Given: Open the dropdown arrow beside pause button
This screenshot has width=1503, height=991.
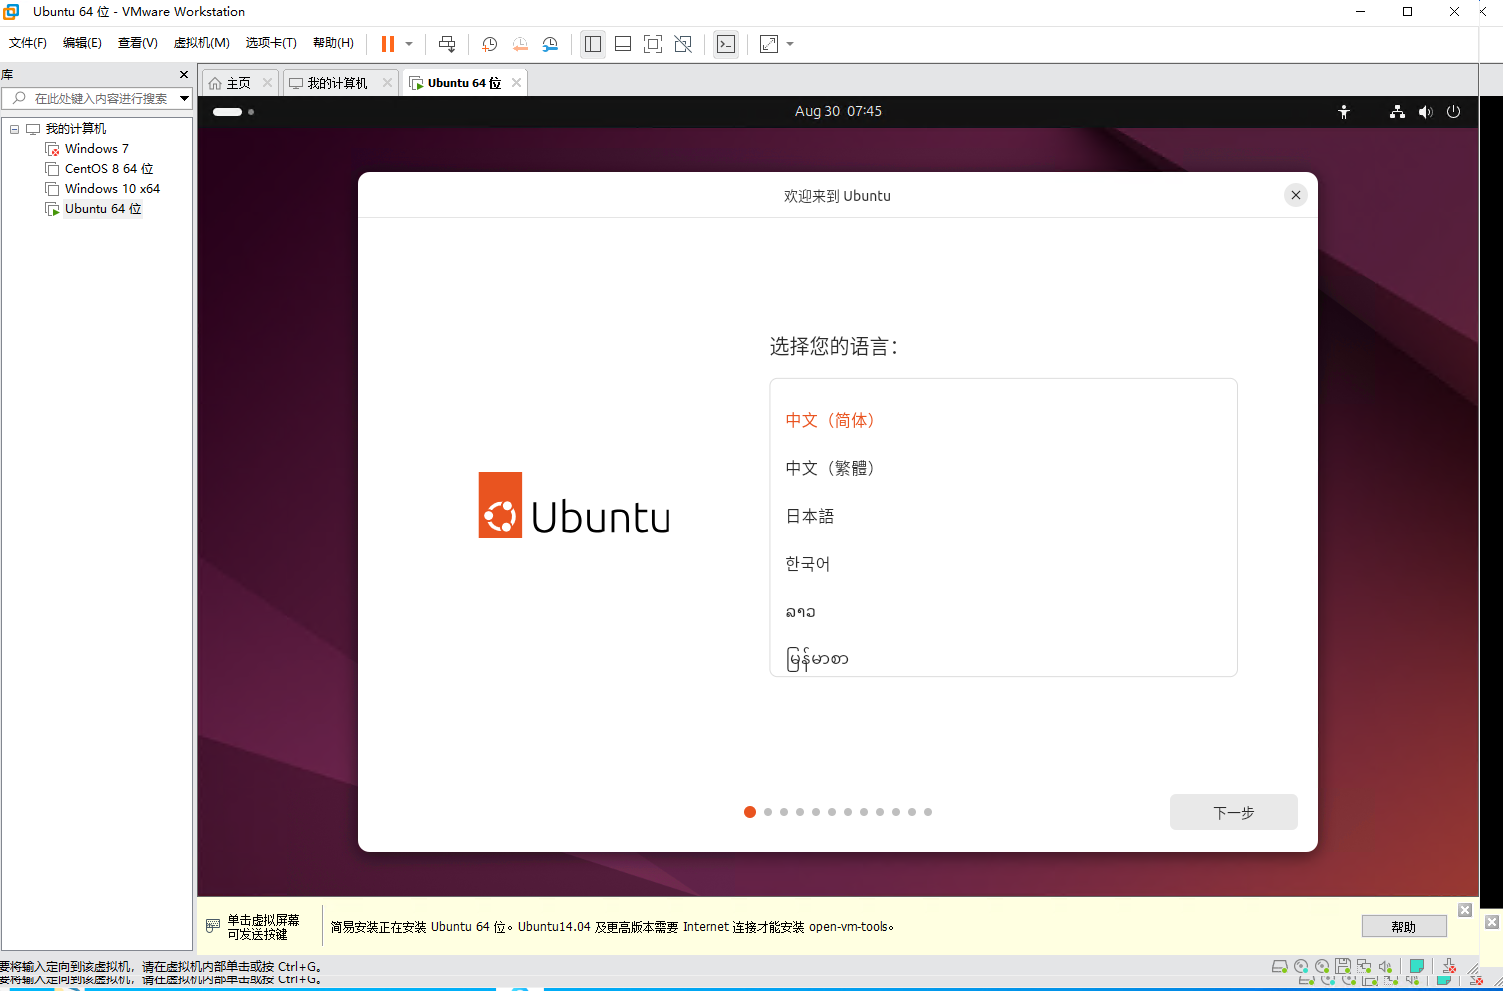Looking at the screenshot, I should coord(409,44).
